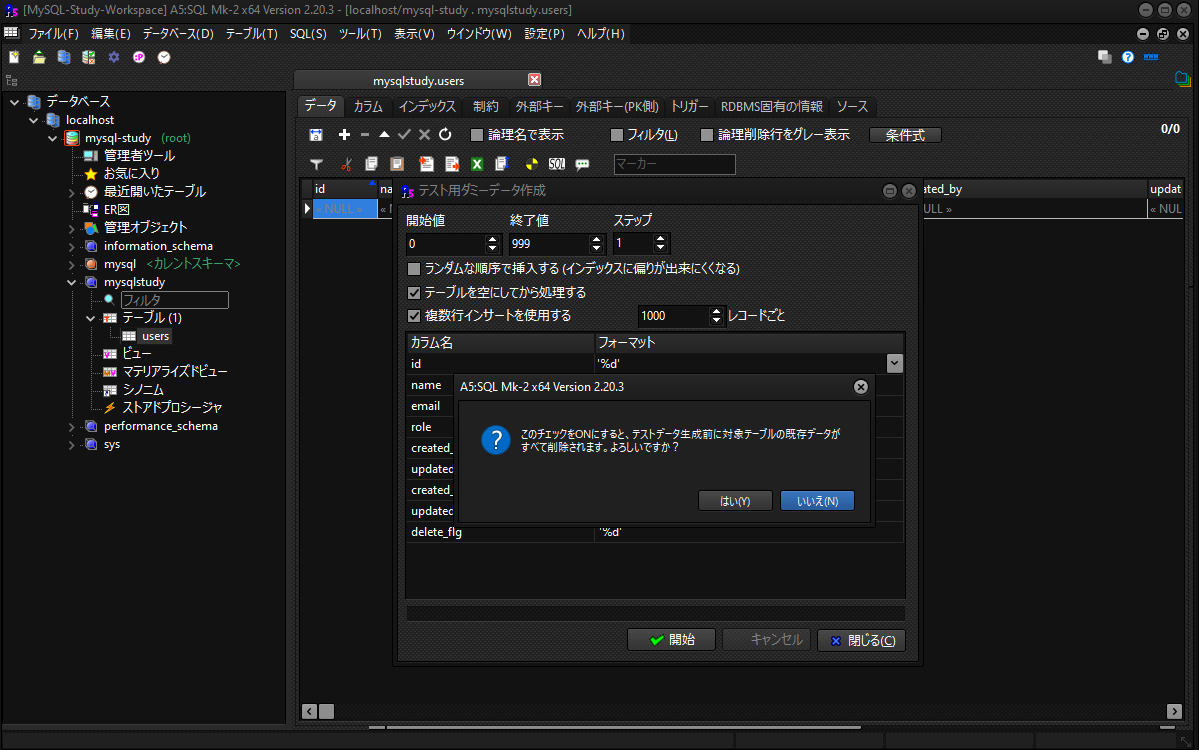Image resolution: width=1199 pixels, height=750 pixels.
Task: Close the confirmation dialog with its X
Action: (x=860, y=387)
